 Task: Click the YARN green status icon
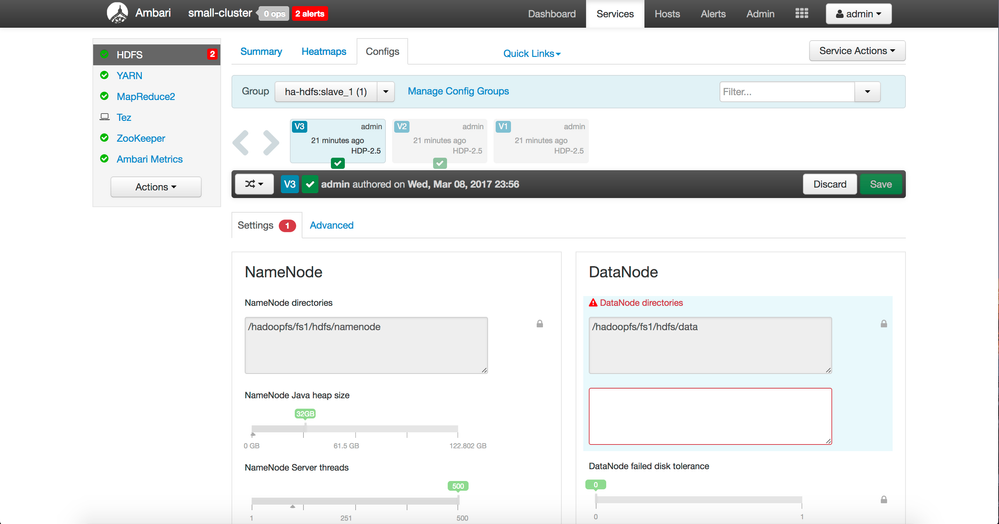104,75
